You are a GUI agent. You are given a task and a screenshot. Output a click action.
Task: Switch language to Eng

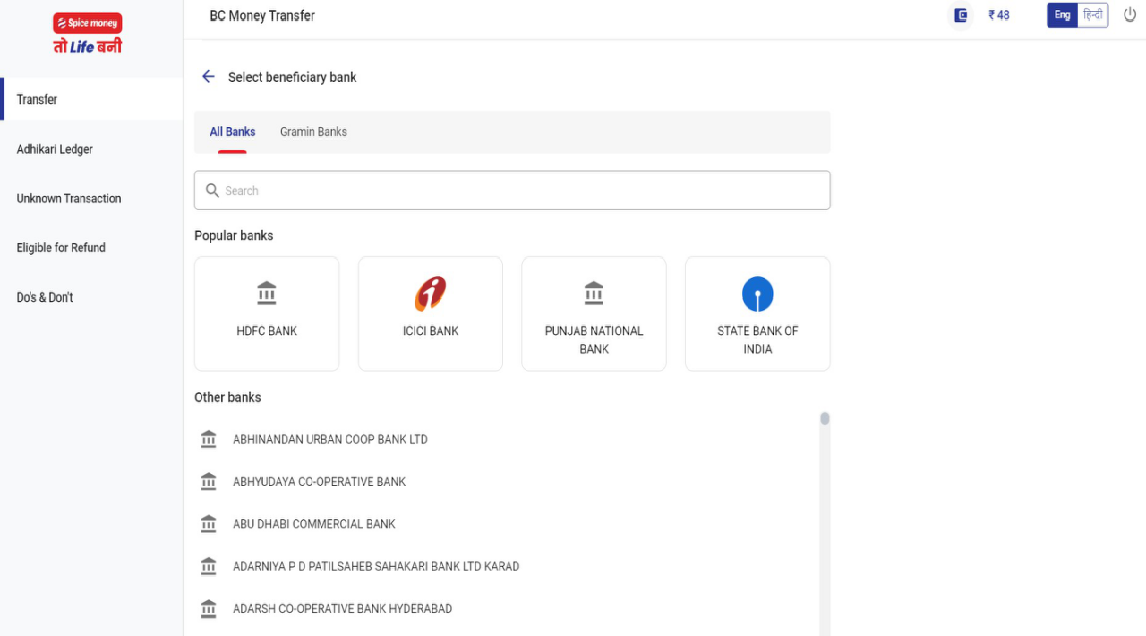pyautogui.click(x=1062, y=15)
